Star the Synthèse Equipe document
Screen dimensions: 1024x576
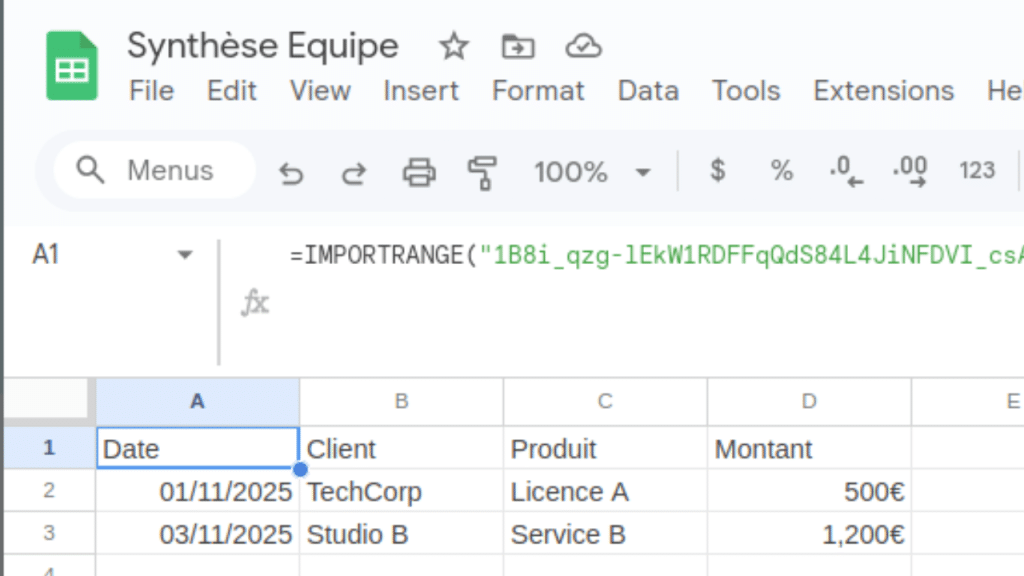pos(453,46)
